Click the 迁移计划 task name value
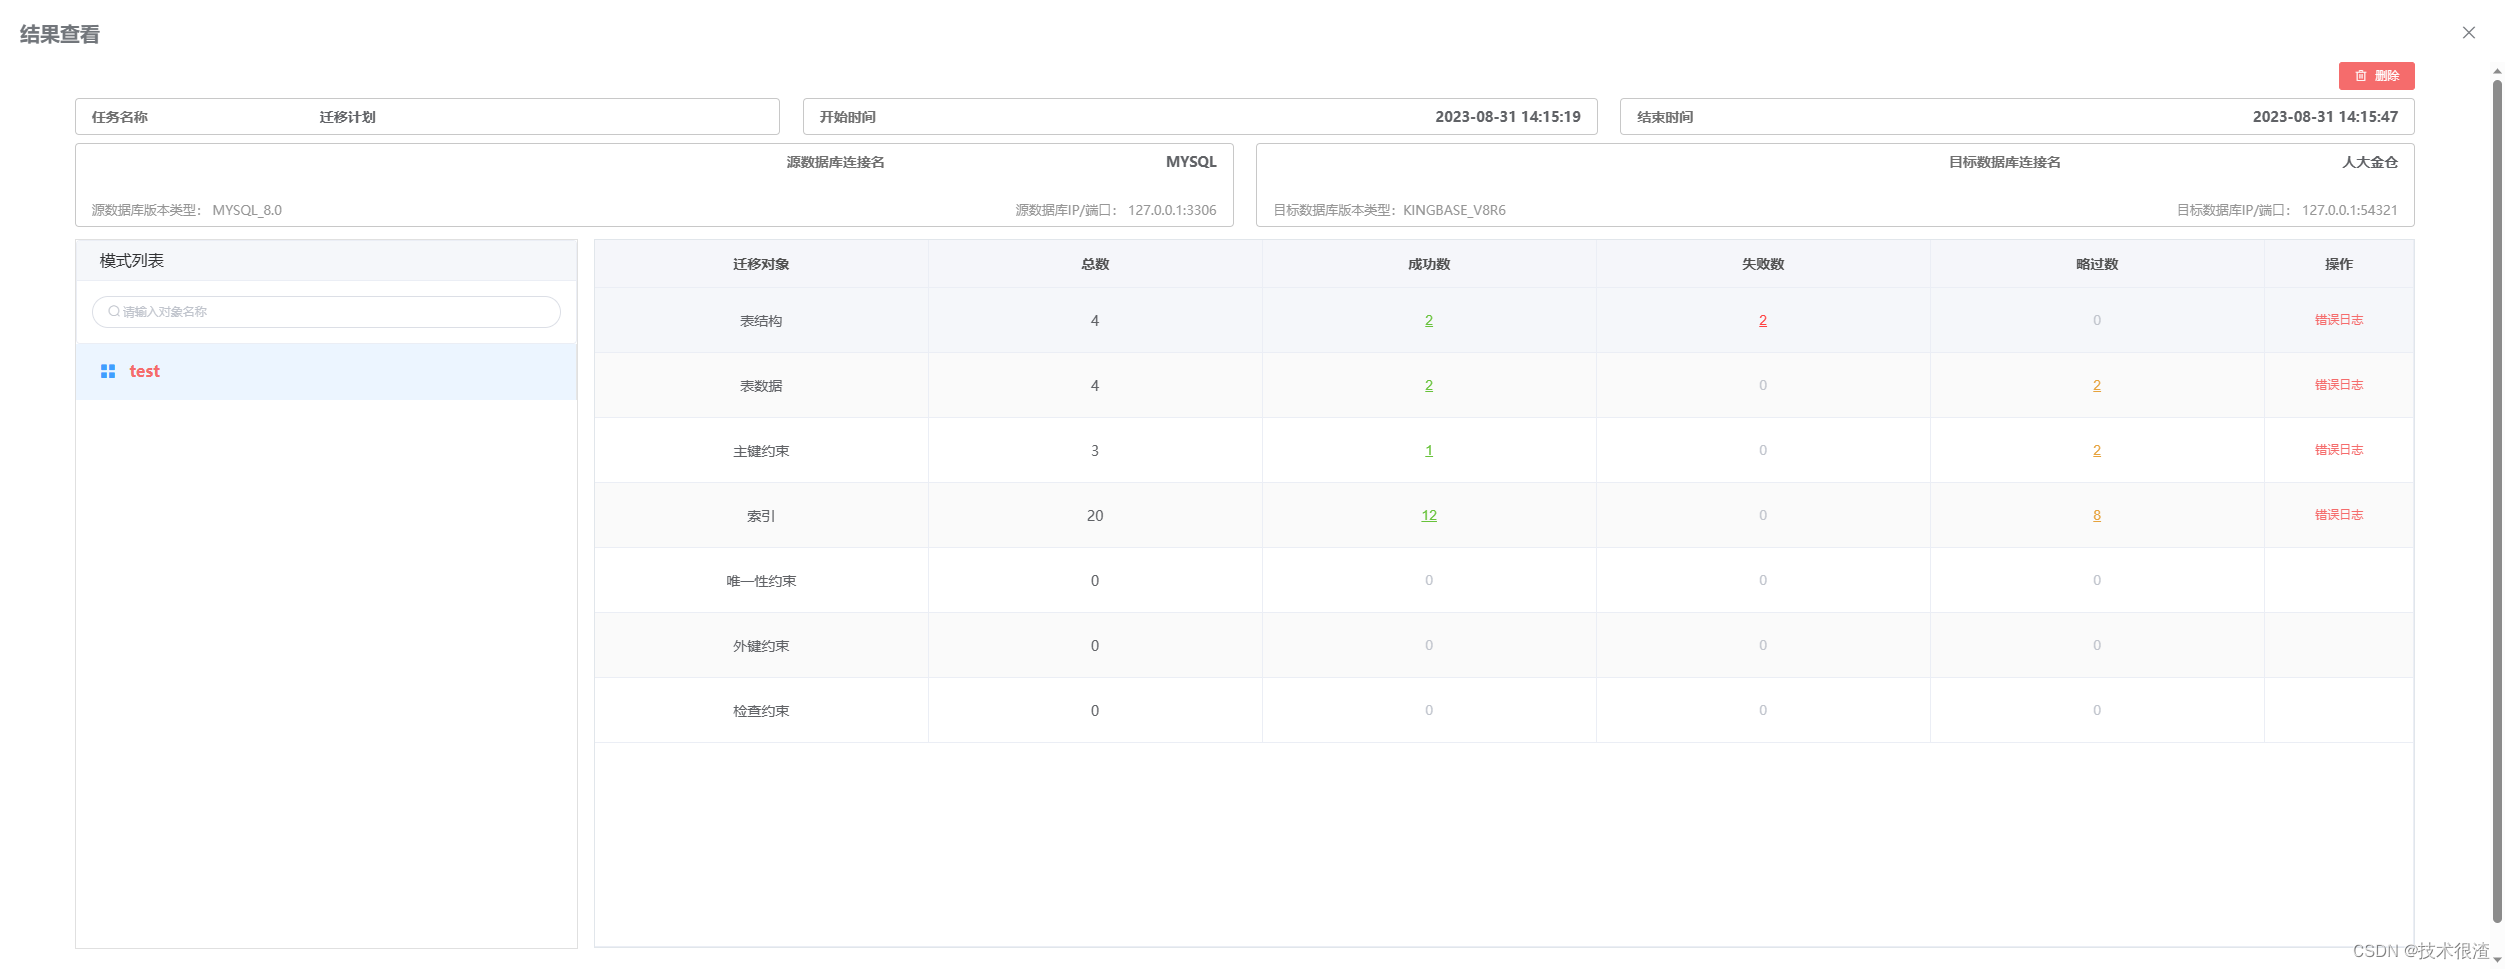This screenshot has height=969, width=2505. [x=347, y=117]
